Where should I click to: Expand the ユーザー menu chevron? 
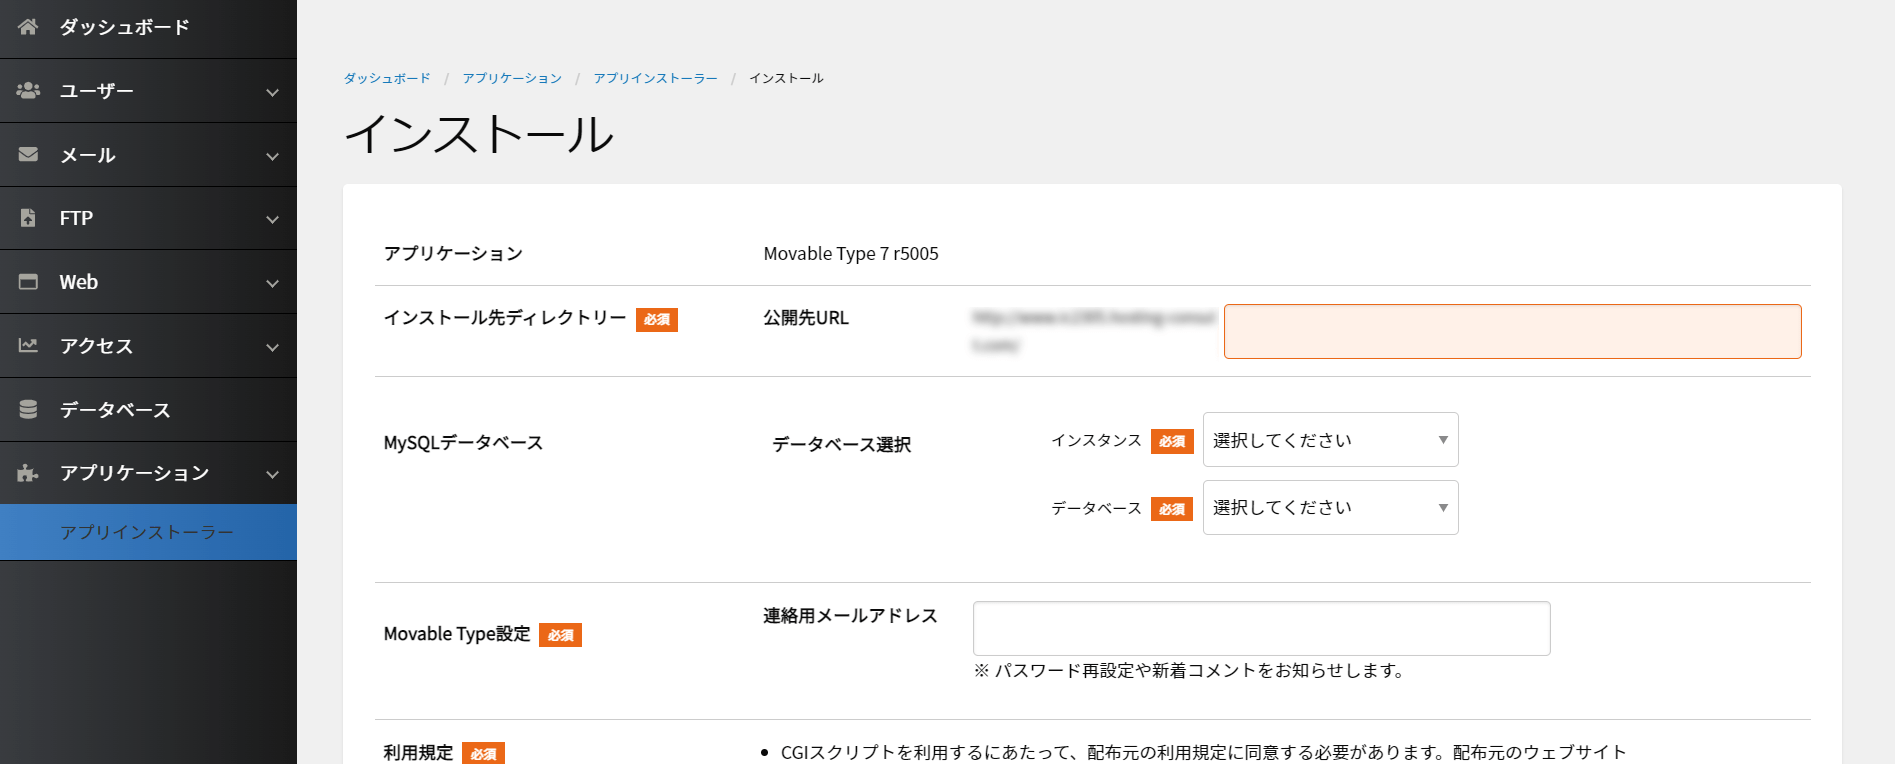pyautogui.click(x=272, y=92)
